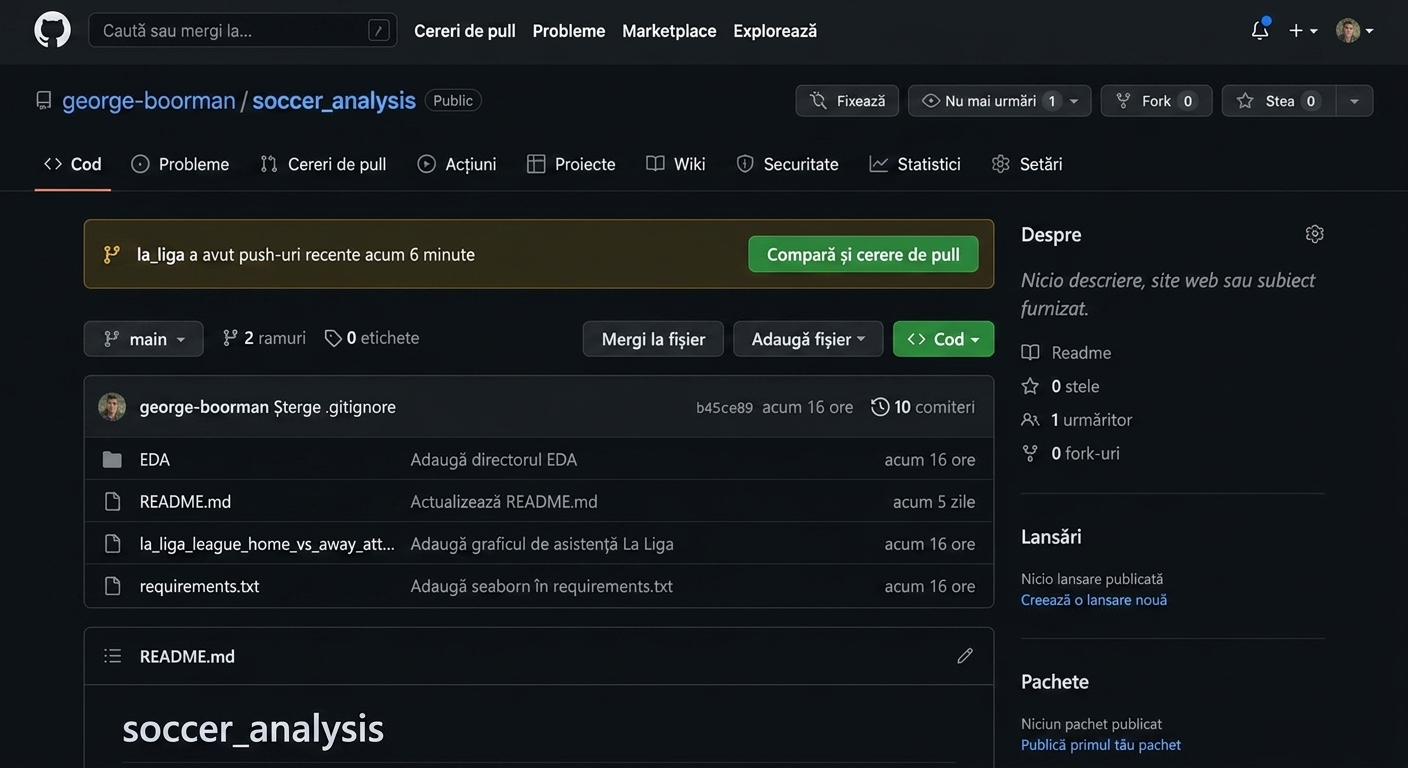Open the README outline list icon
This screenshot has width=1408, height=768.
[113, 656]
